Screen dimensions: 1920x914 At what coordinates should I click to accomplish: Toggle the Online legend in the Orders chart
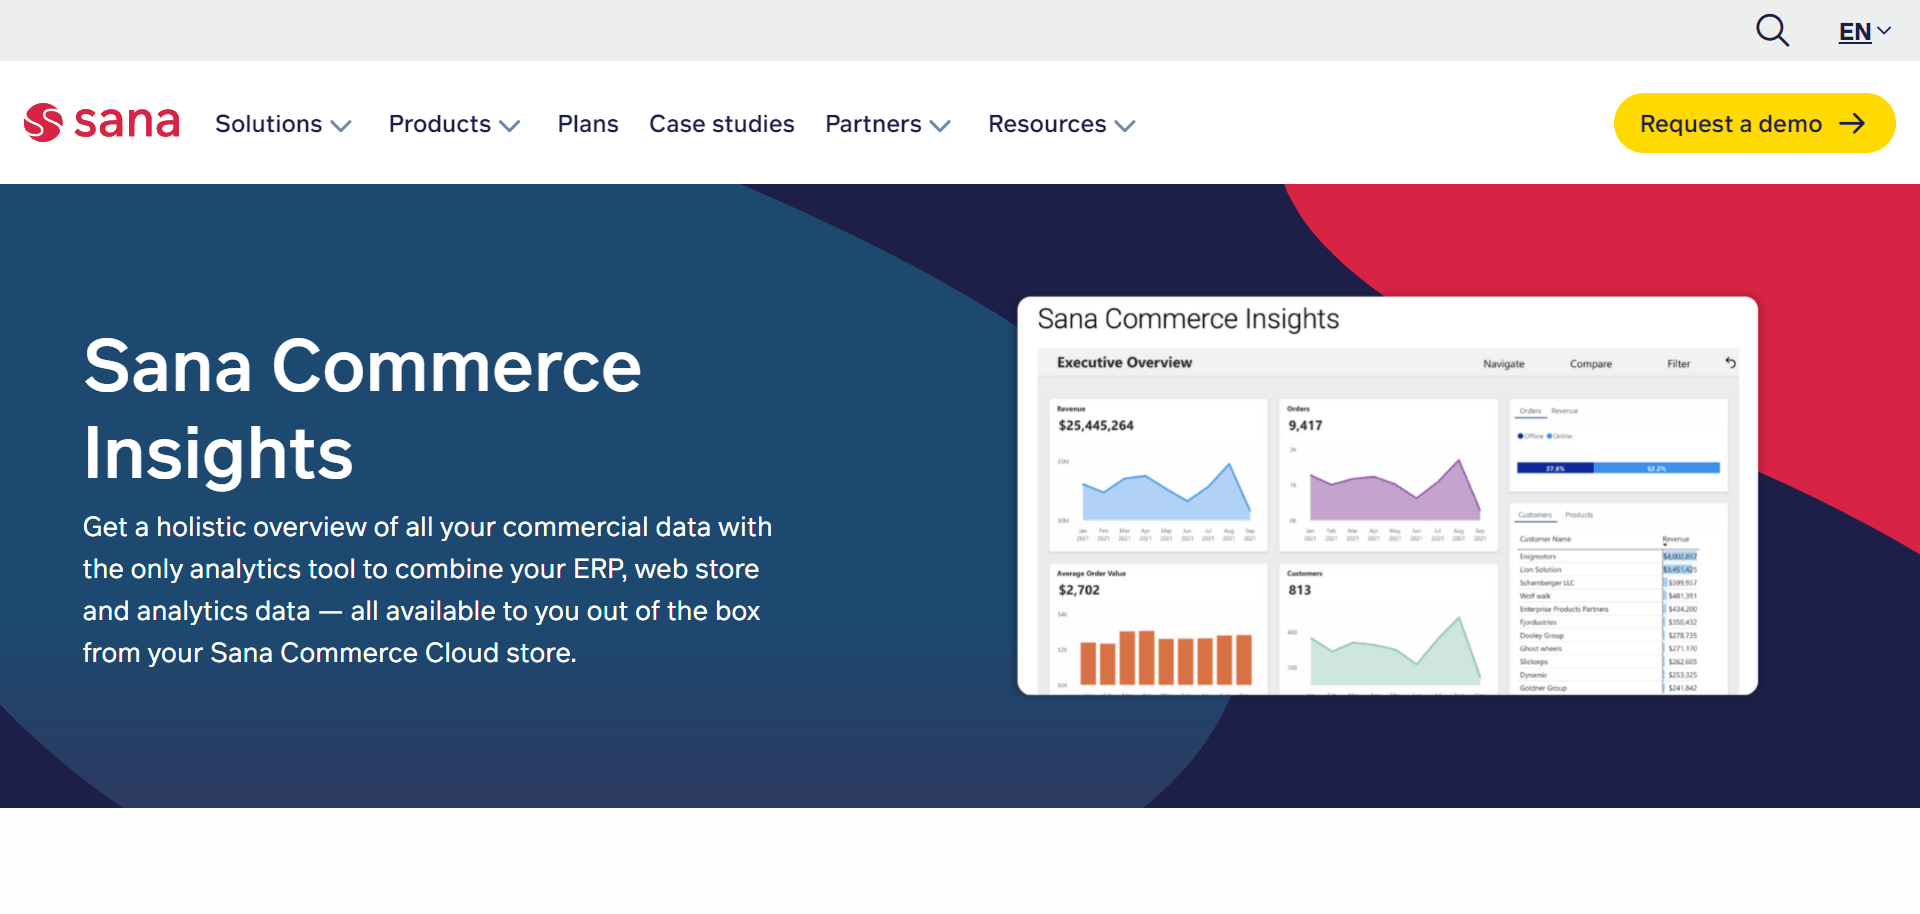[1563, 436]
